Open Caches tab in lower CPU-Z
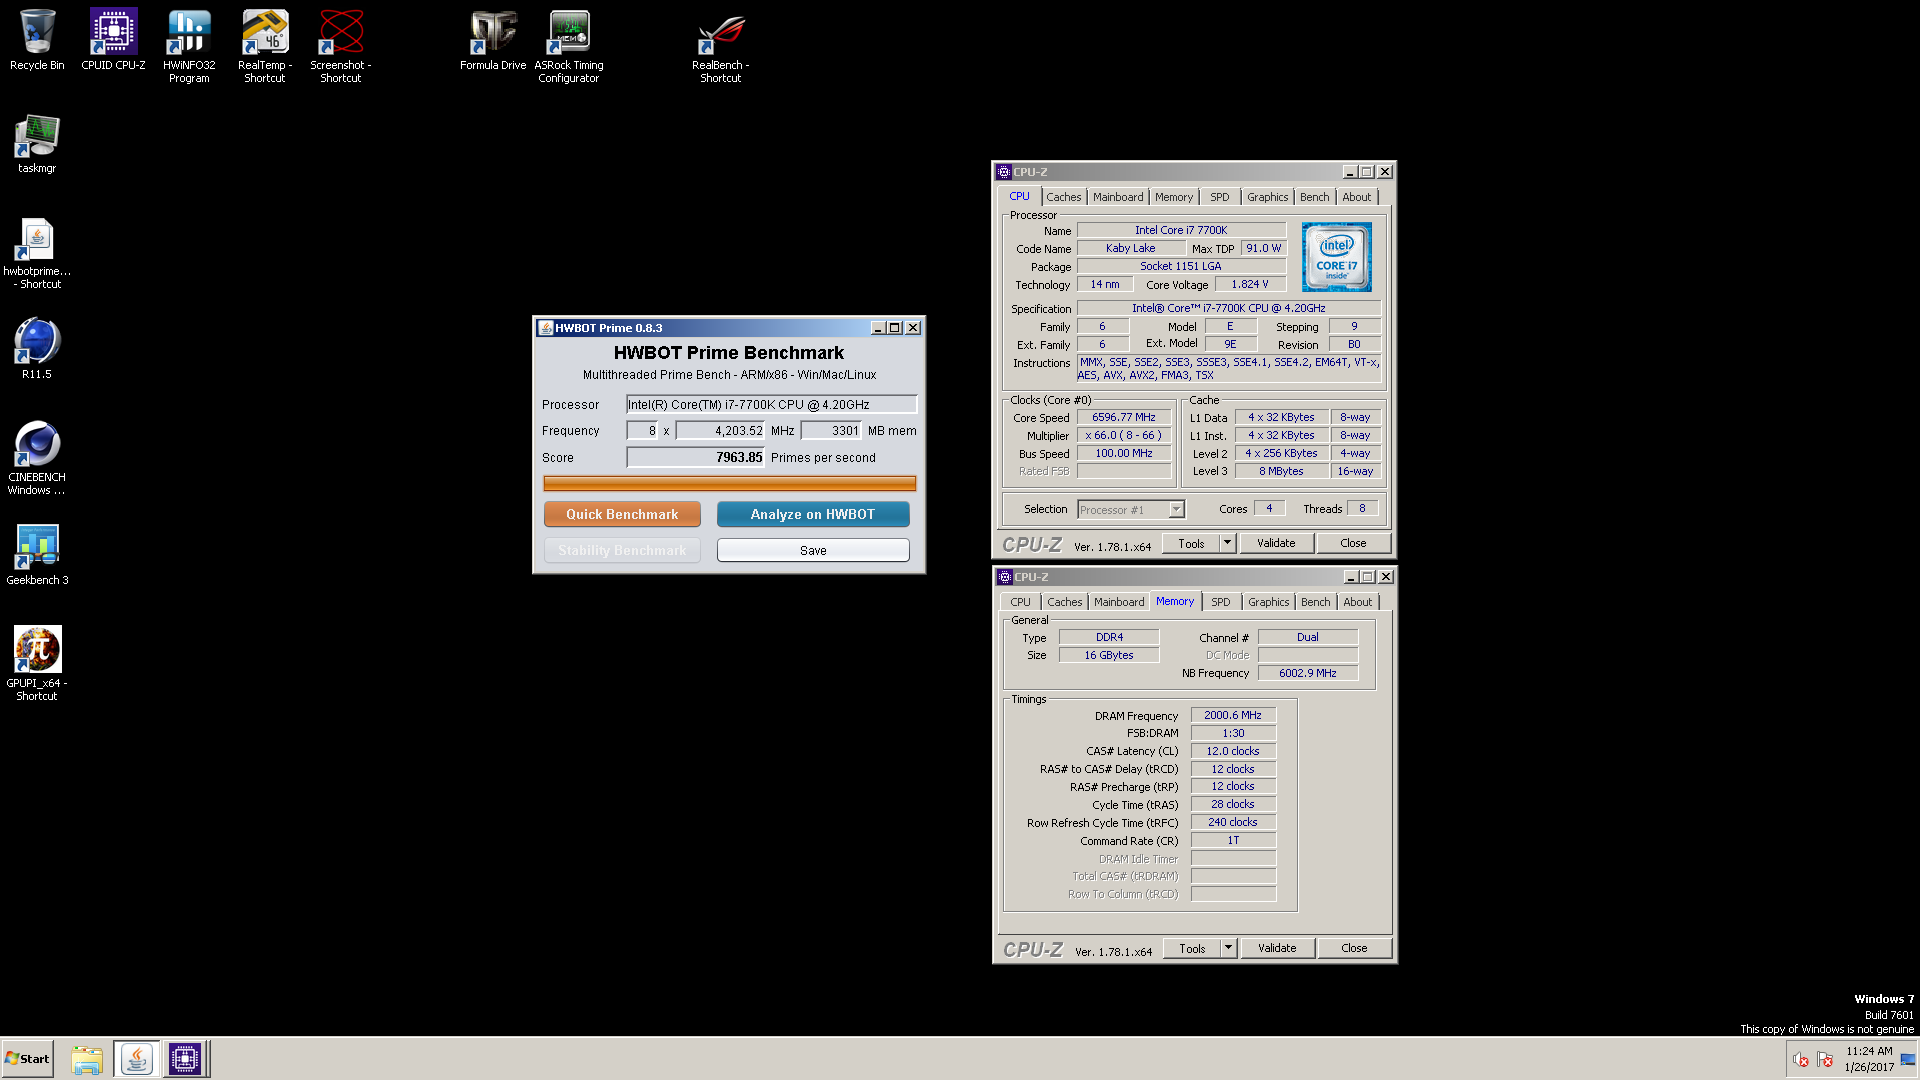 click(x=1065, y=602)
